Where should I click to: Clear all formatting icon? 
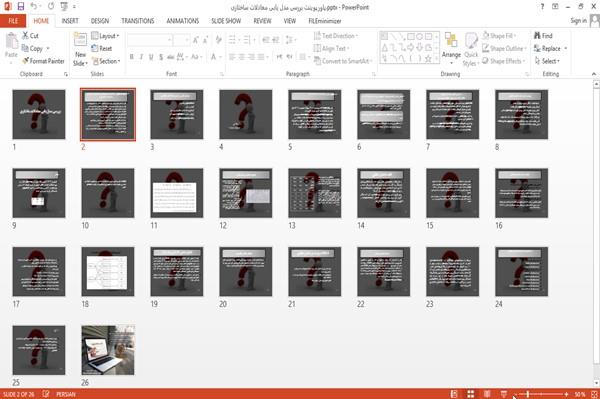(218, 39)
